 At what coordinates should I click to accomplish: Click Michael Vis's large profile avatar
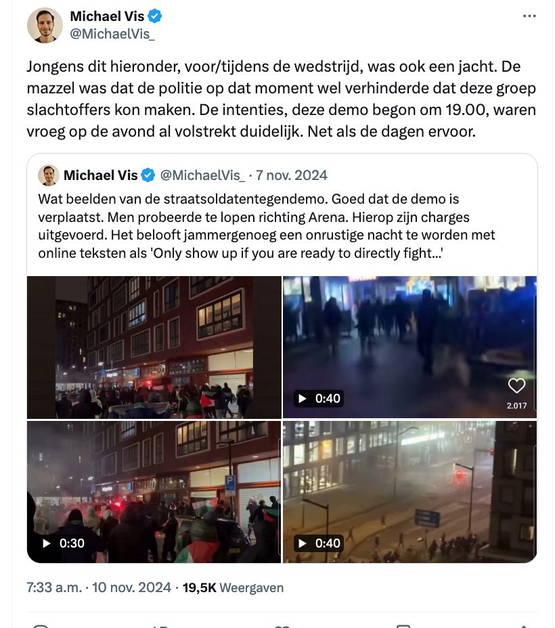click(45, 25)
